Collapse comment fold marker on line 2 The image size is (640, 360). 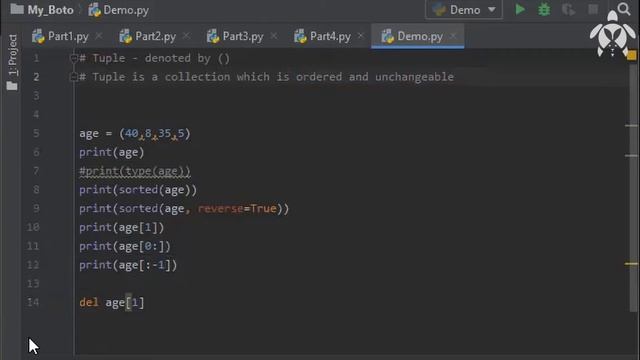[74, 77]
